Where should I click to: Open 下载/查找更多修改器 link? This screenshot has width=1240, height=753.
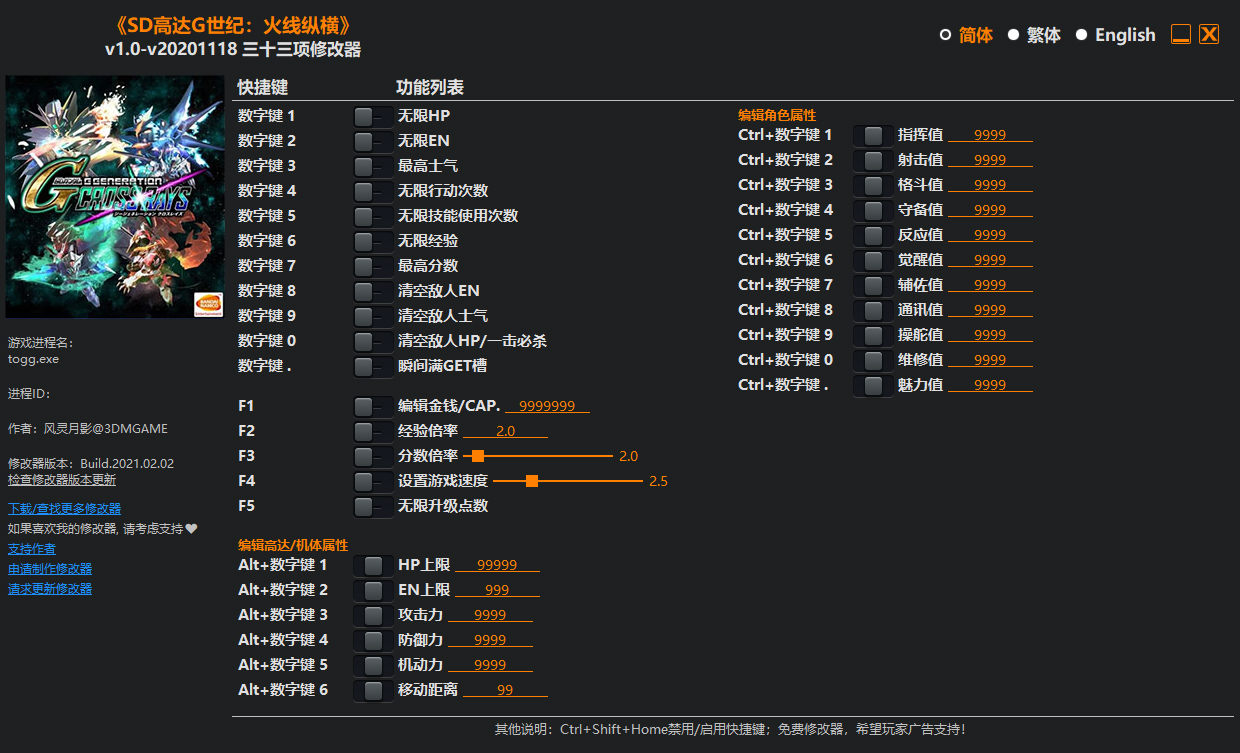coord(64,509)
